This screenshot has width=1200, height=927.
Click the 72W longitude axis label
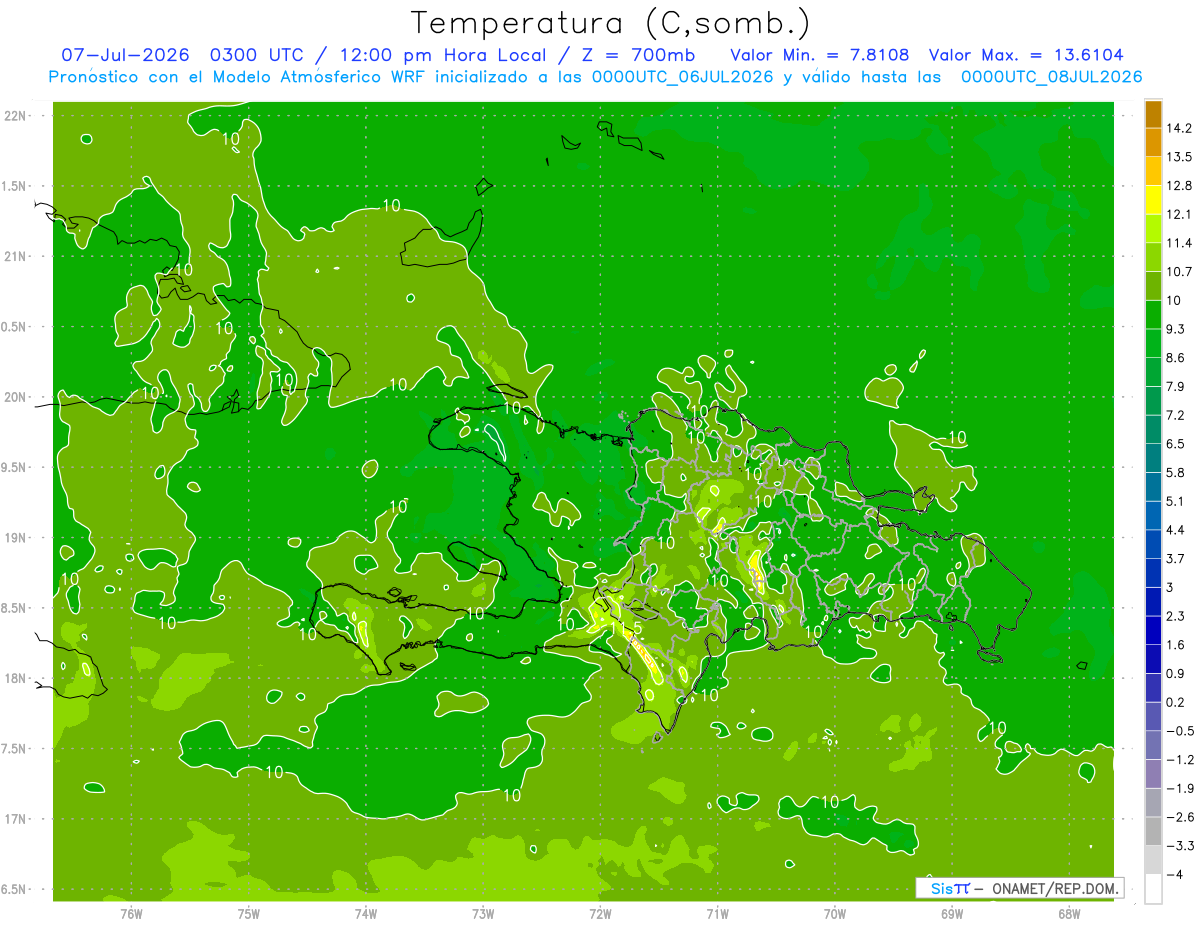pos(600,914)
